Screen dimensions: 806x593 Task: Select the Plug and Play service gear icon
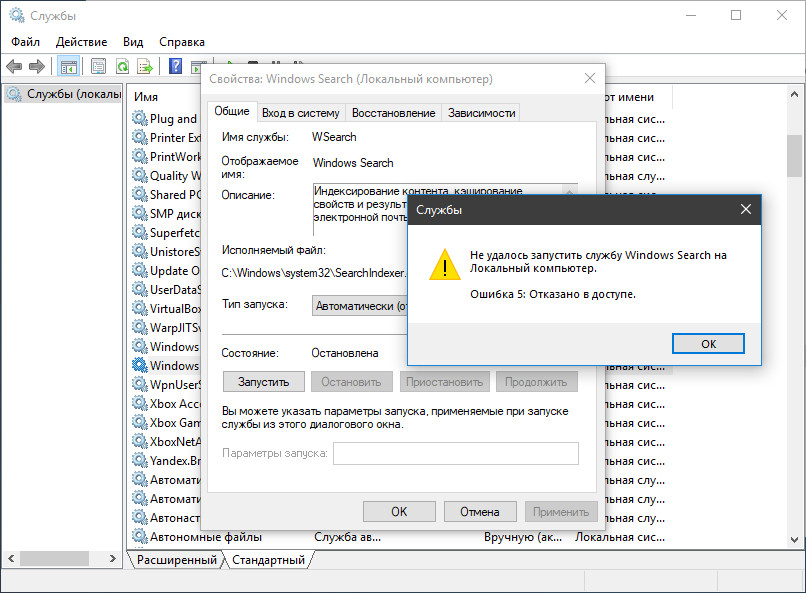[x=140, y=119]
